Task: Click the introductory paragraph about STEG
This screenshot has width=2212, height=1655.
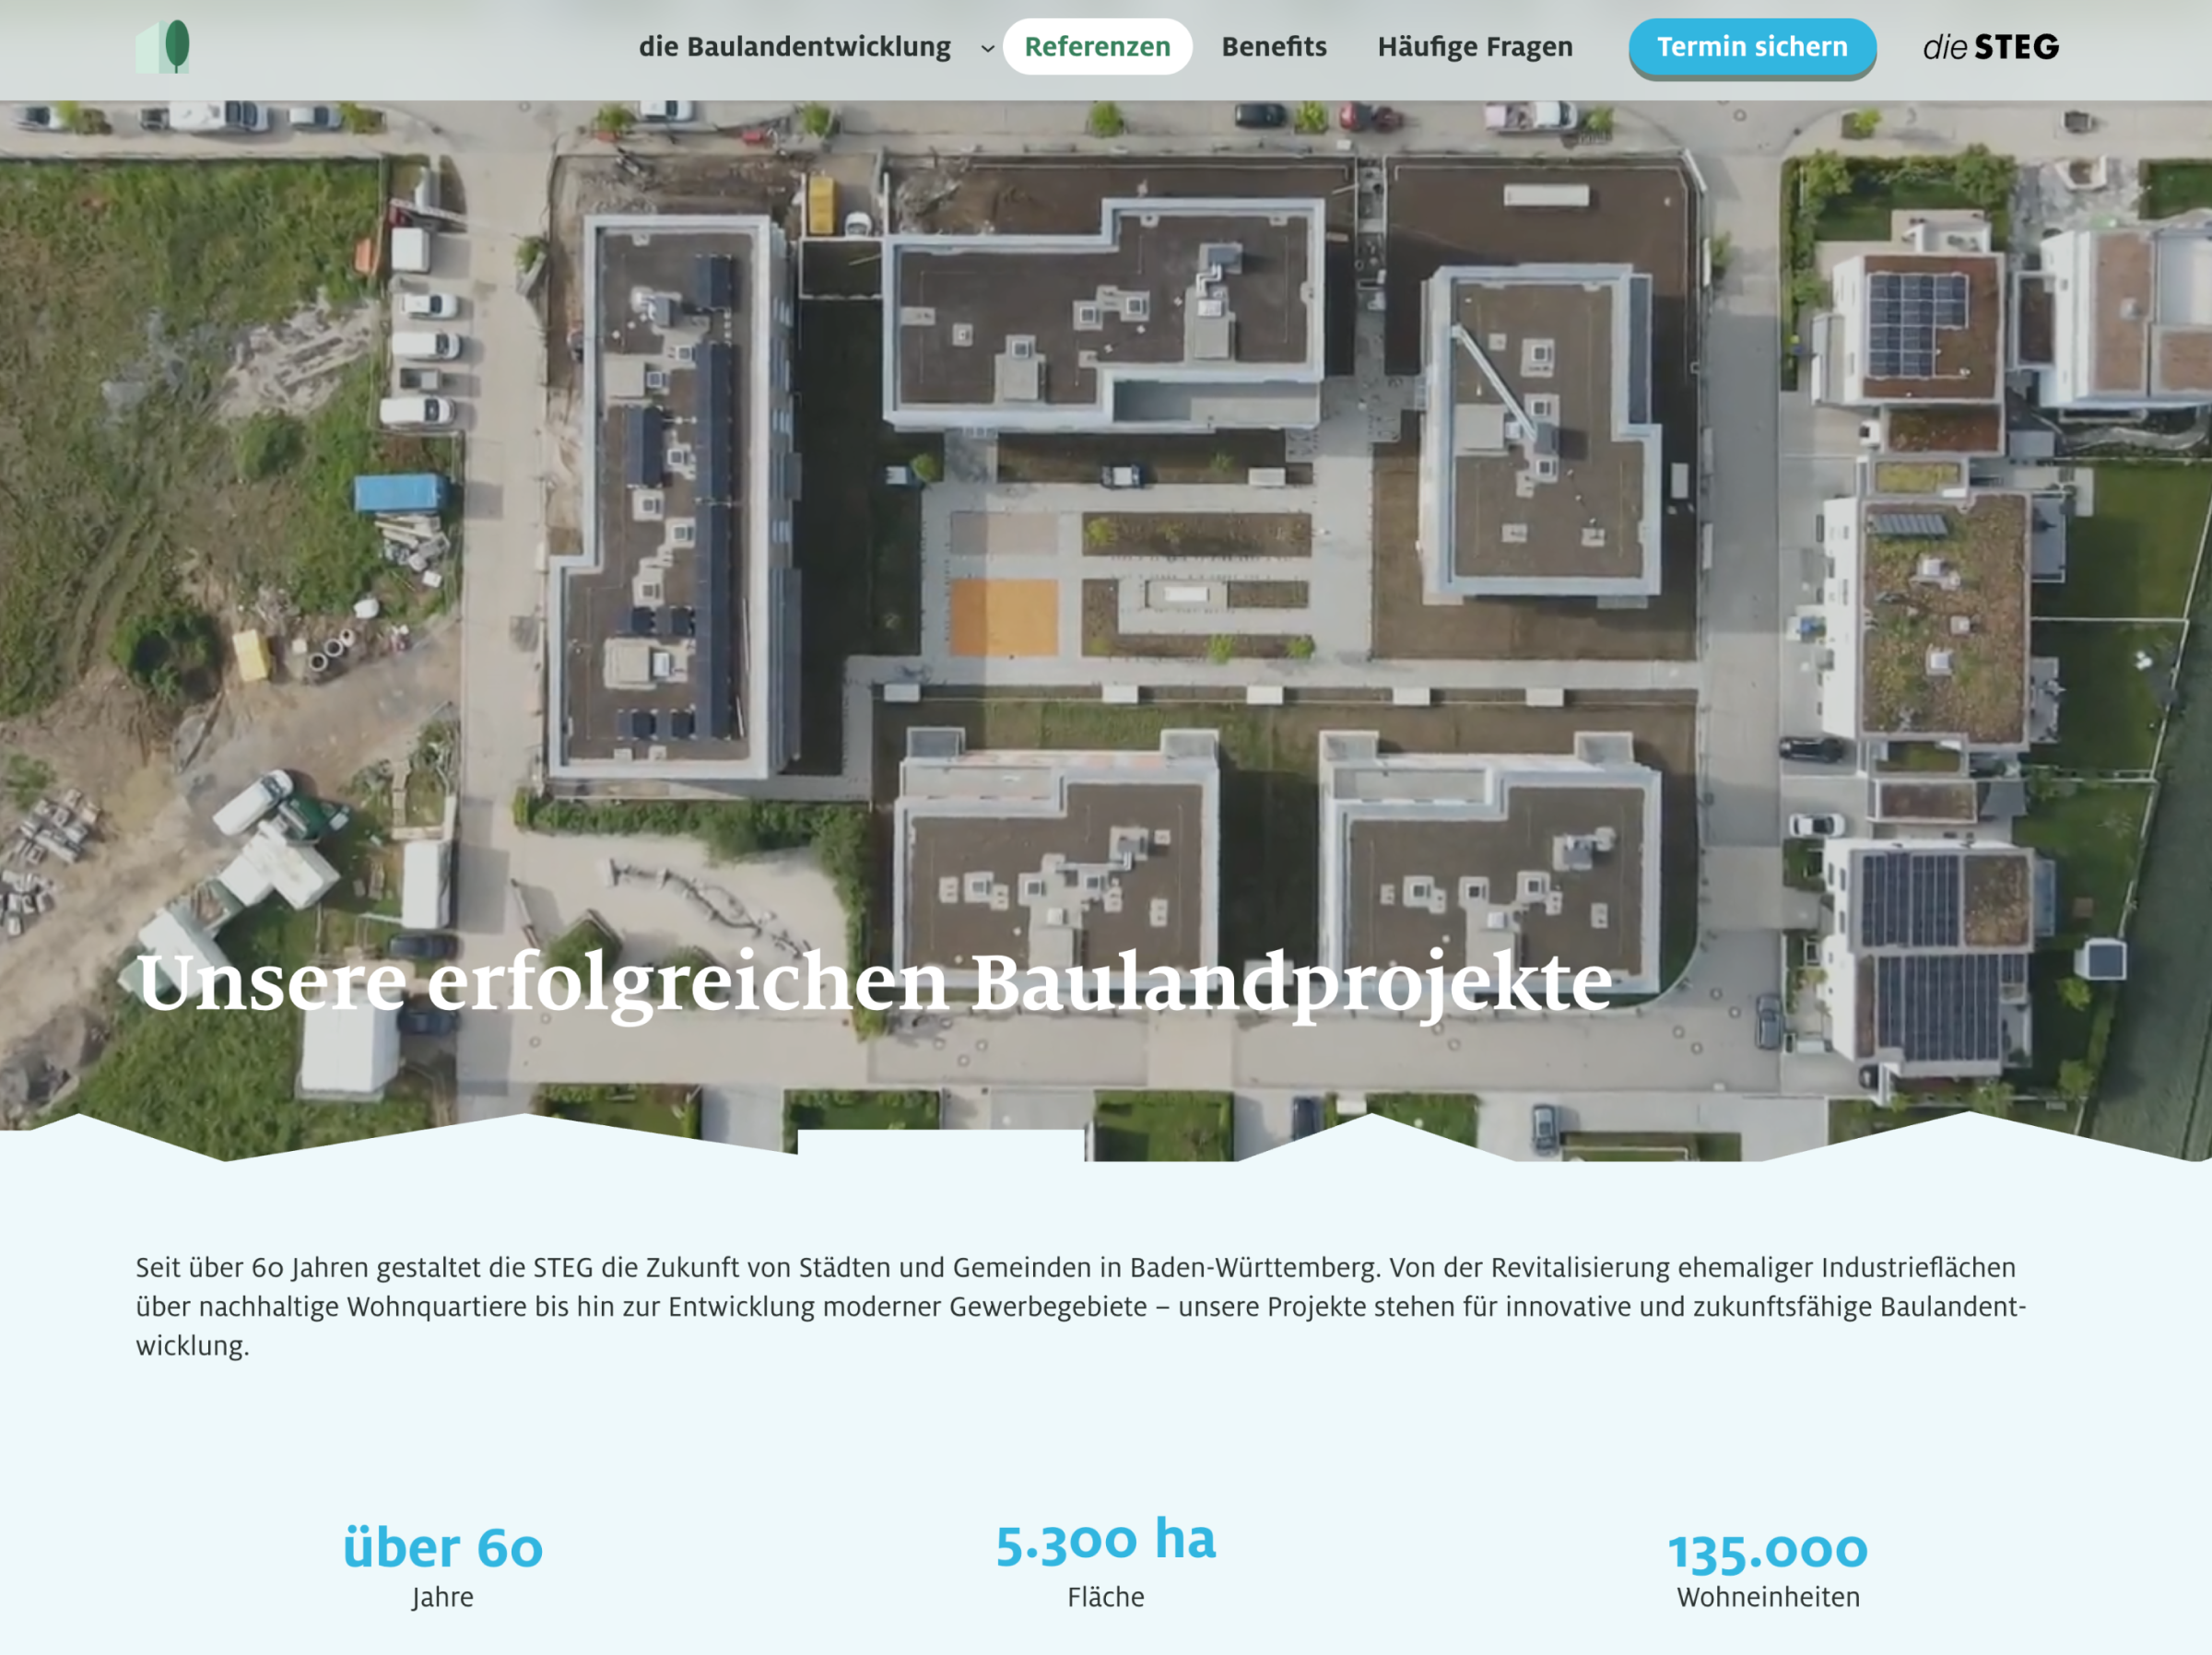Action: tap(1100, 1305)
